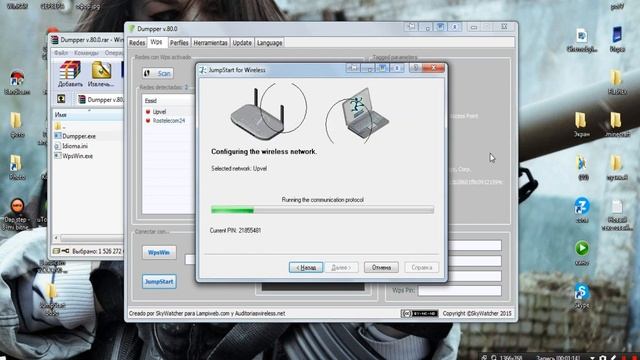This screenshot has width=640, height=360.
Task: Click the Извлечь extract icon in WinRAR
Action: (x=101, y=74)
